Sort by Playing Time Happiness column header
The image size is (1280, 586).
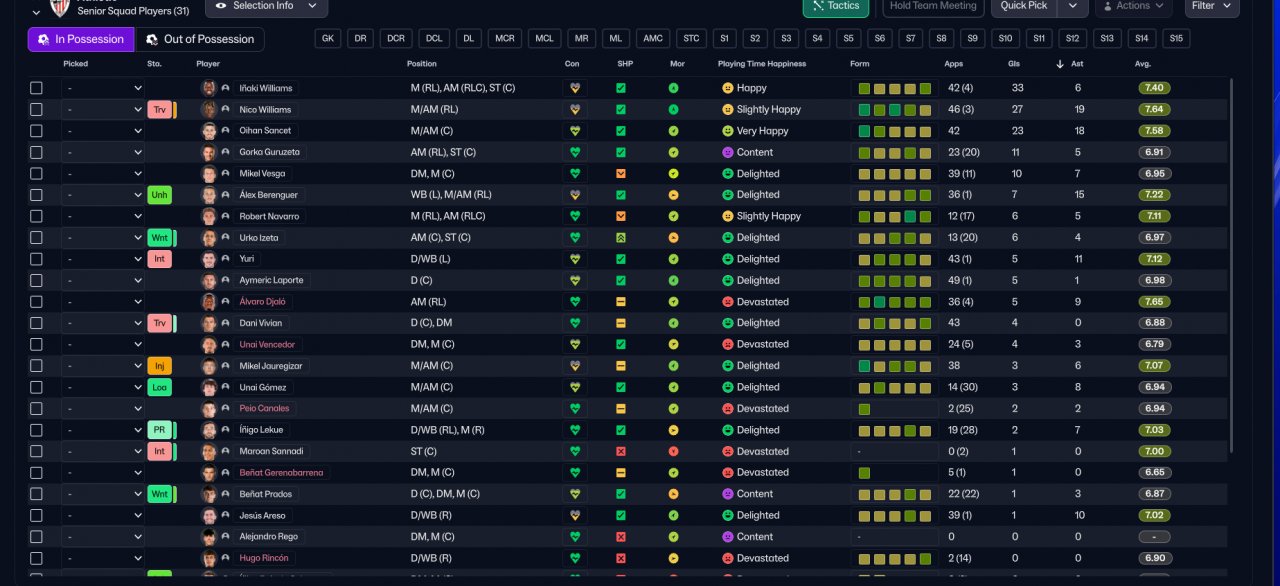coord(762,64)
